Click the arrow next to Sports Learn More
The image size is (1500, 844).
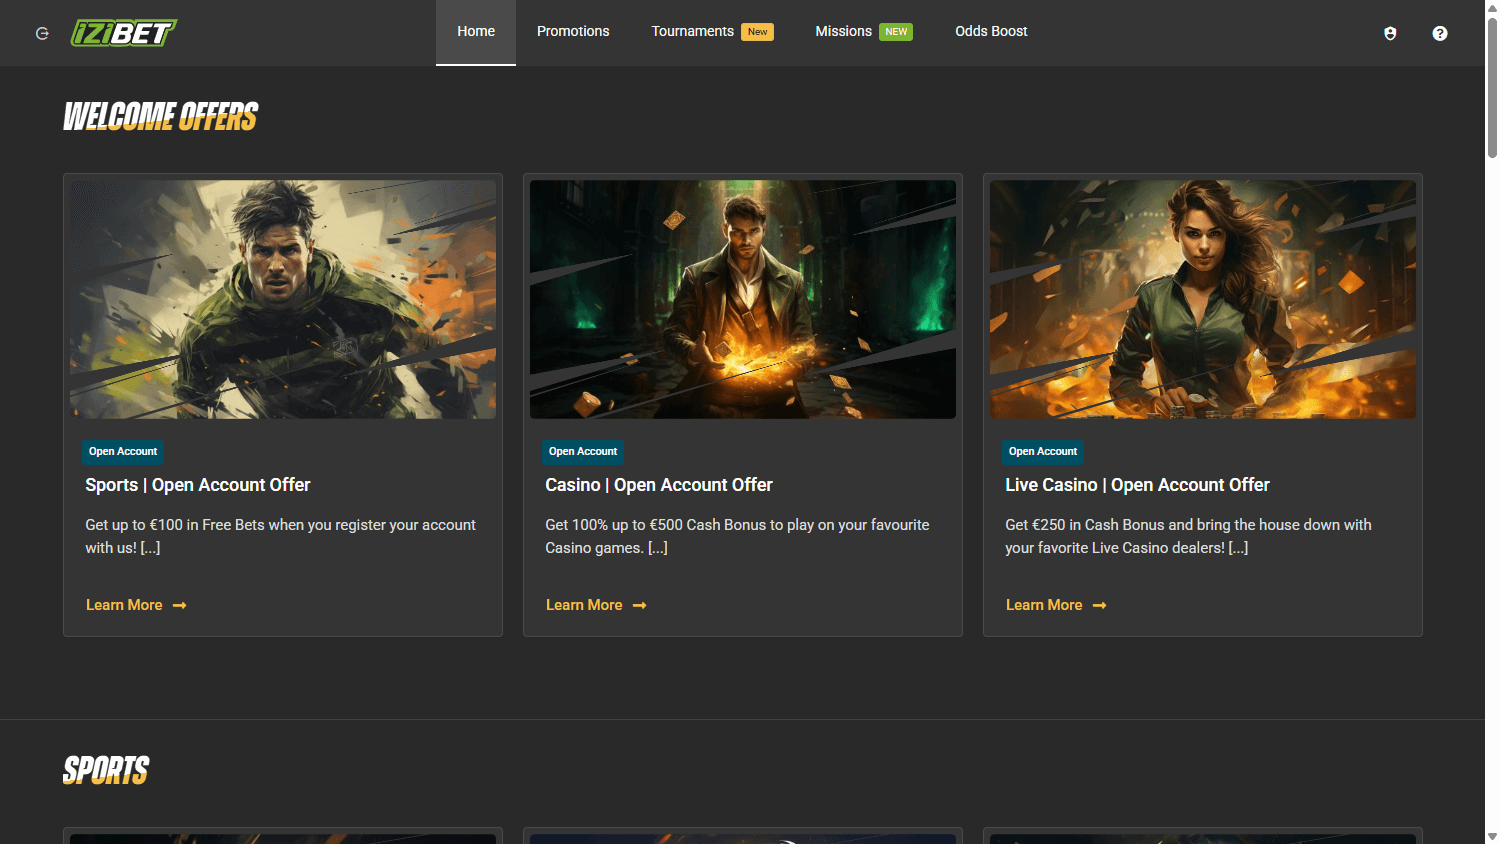click(x=180, y=605)
